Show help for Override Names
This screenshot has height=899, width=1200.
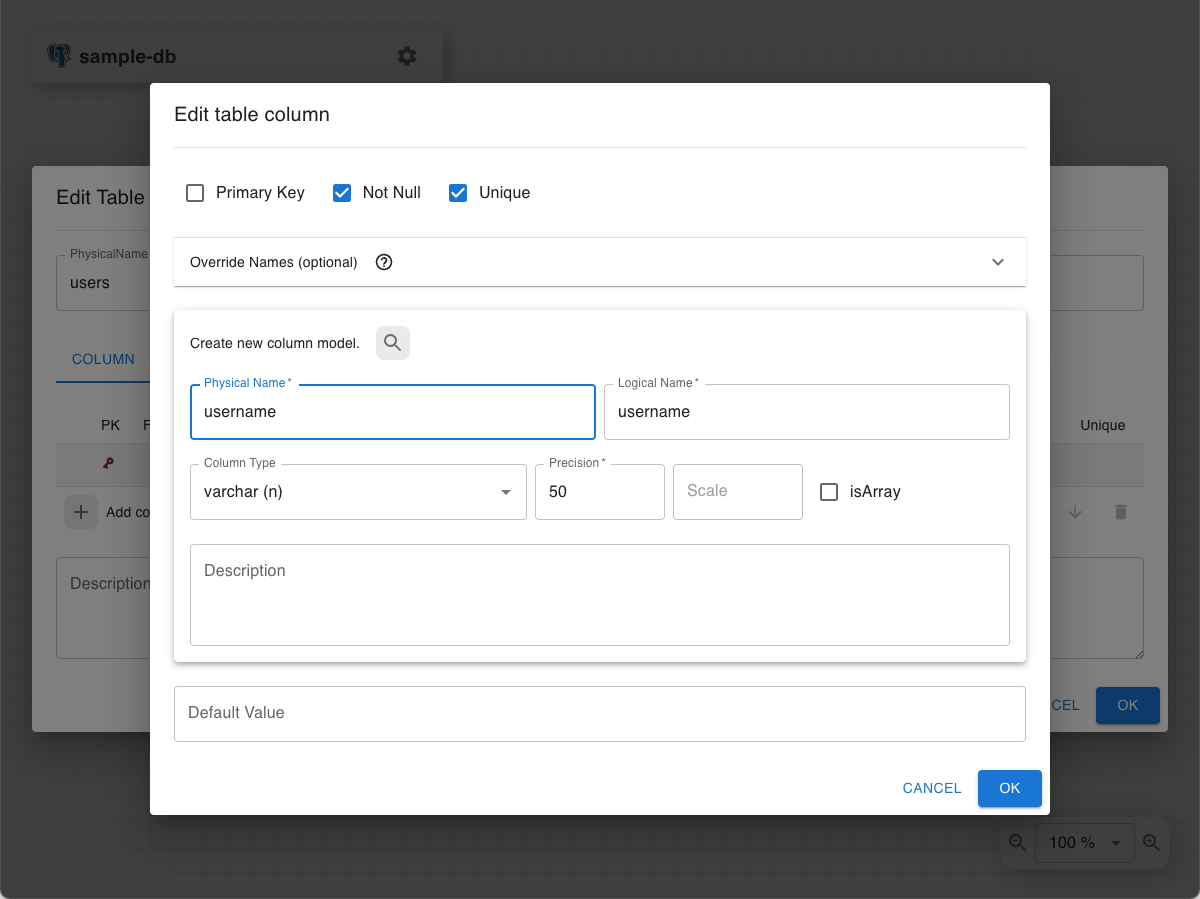point(384,262)
